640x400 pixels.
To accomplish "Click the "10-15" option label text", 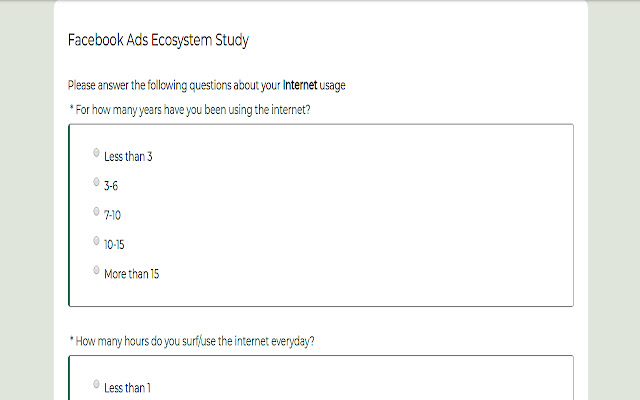I will pyautogui.click(x=114, y=245).
